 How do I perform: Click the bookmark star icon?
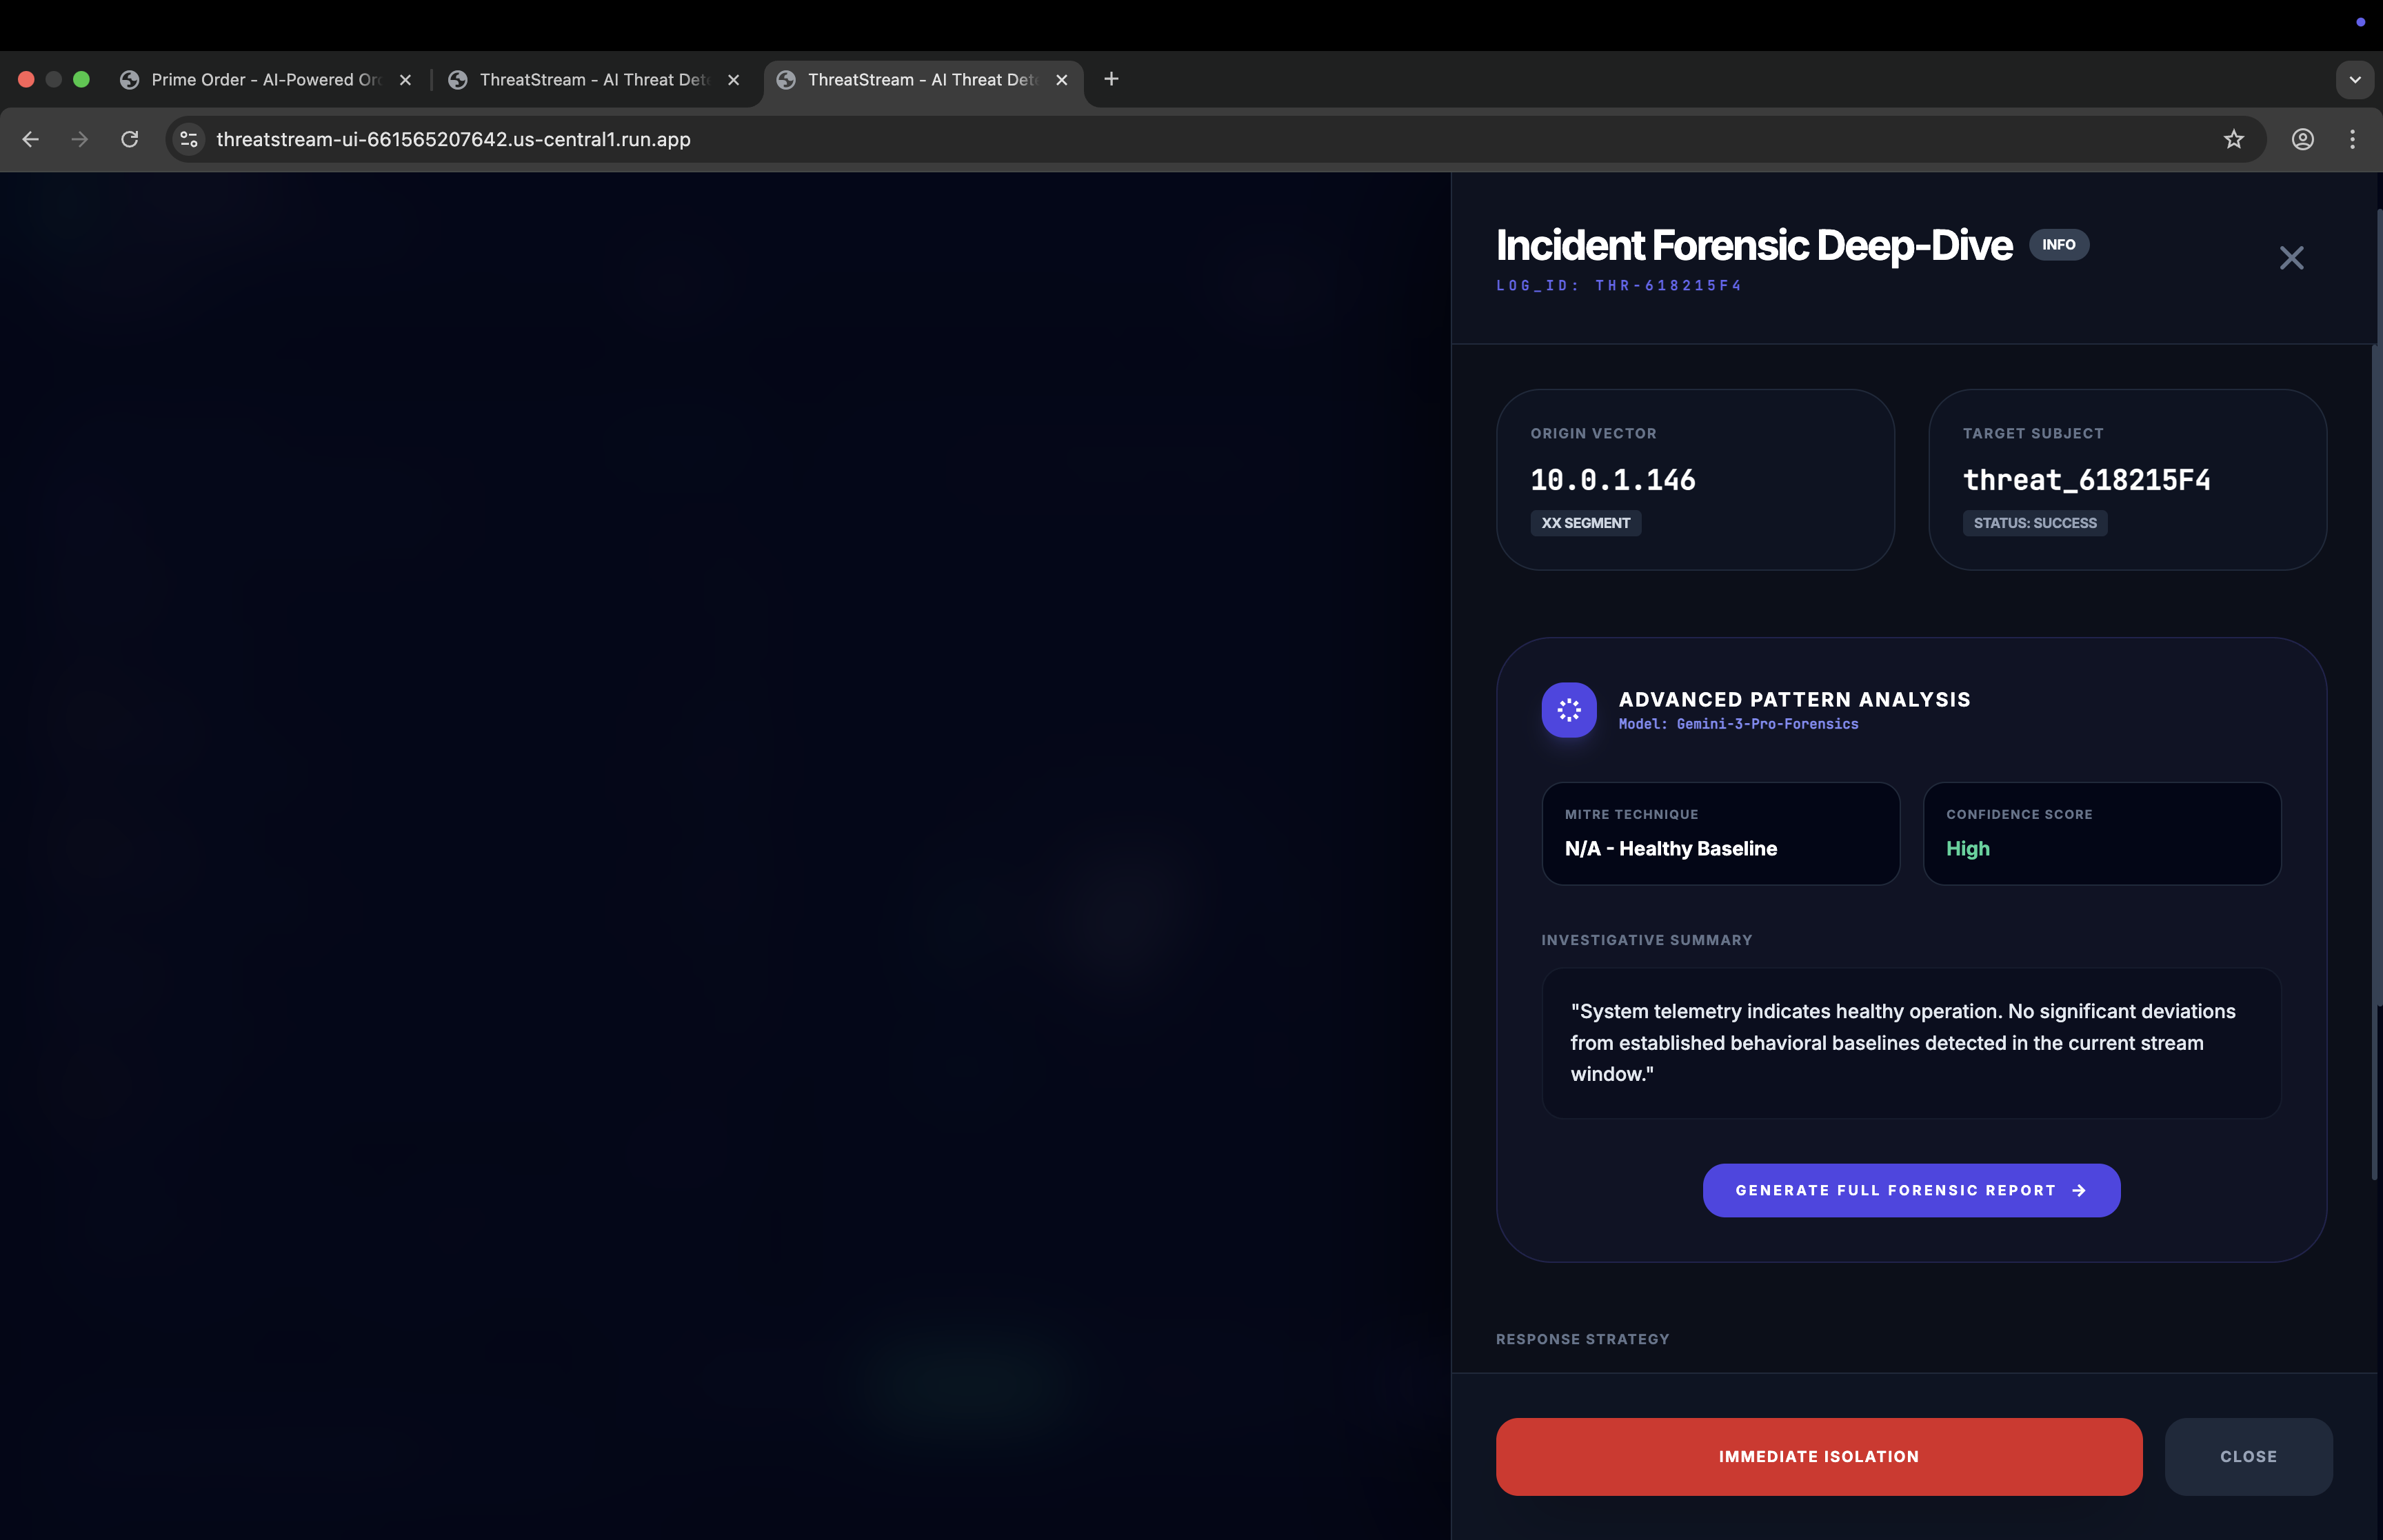(x=2233, y=139)
